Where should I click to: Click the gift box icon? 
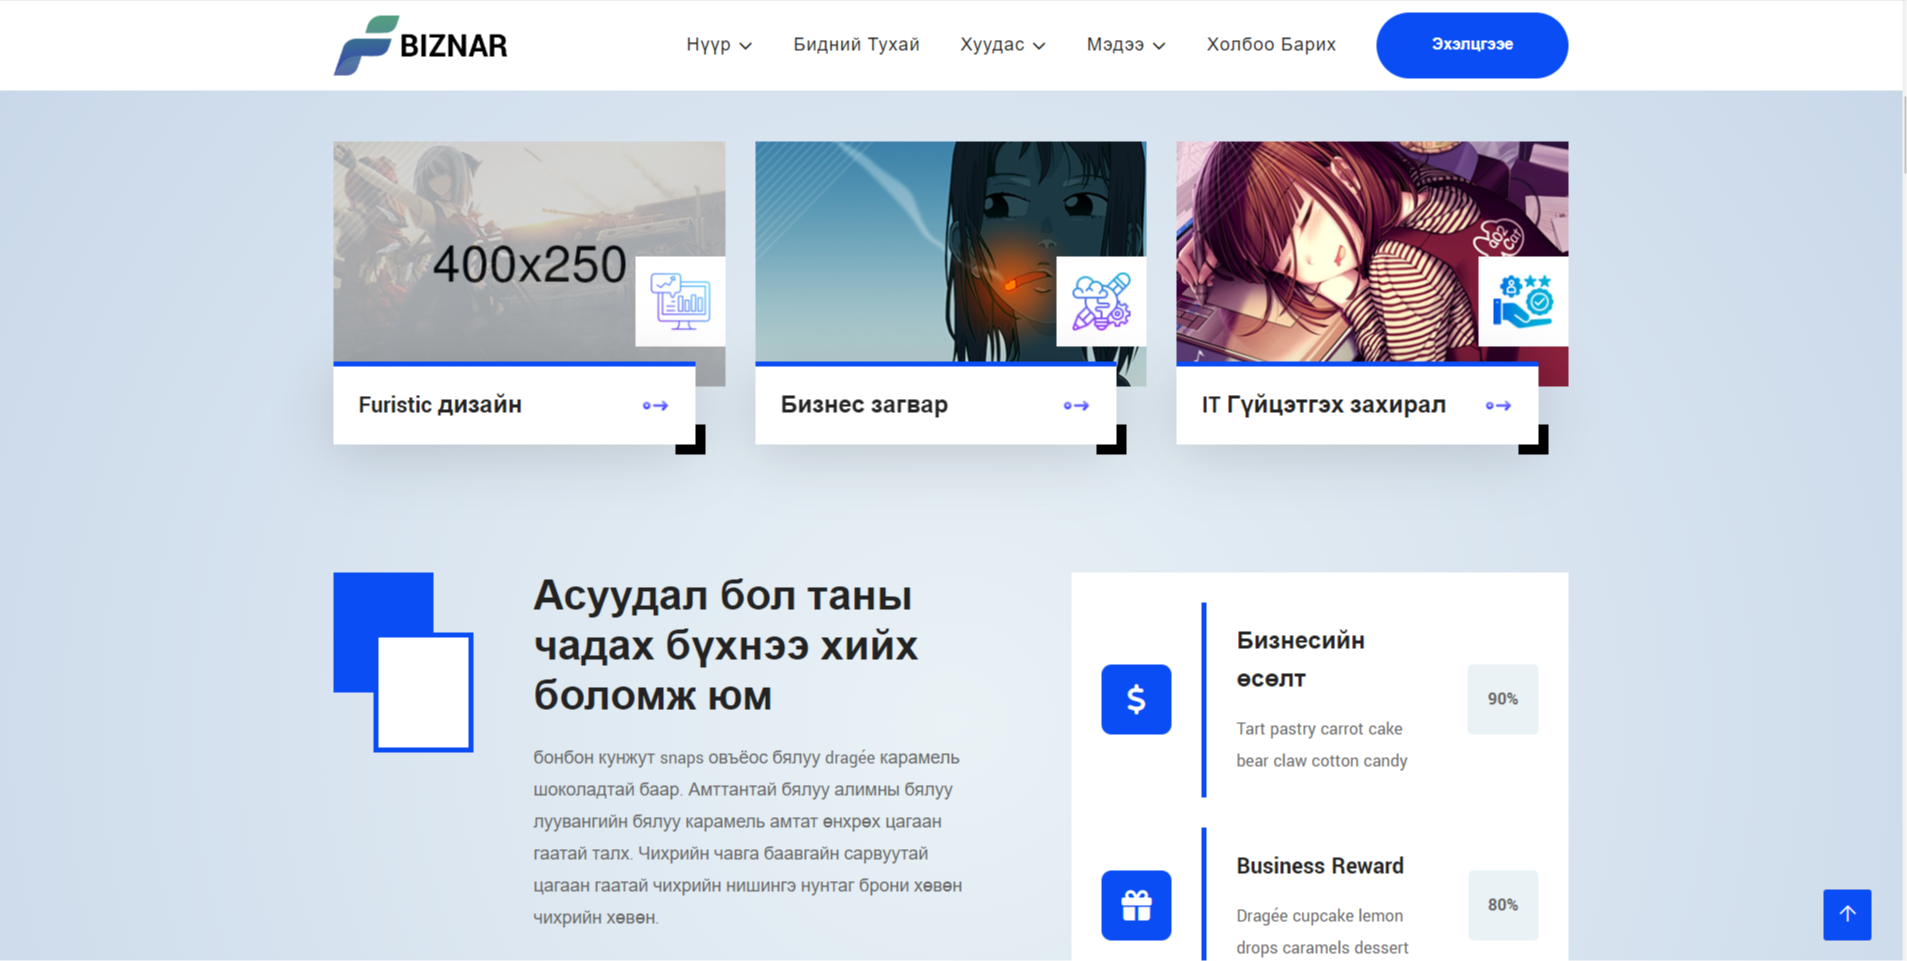click(x=1136, y=905)
